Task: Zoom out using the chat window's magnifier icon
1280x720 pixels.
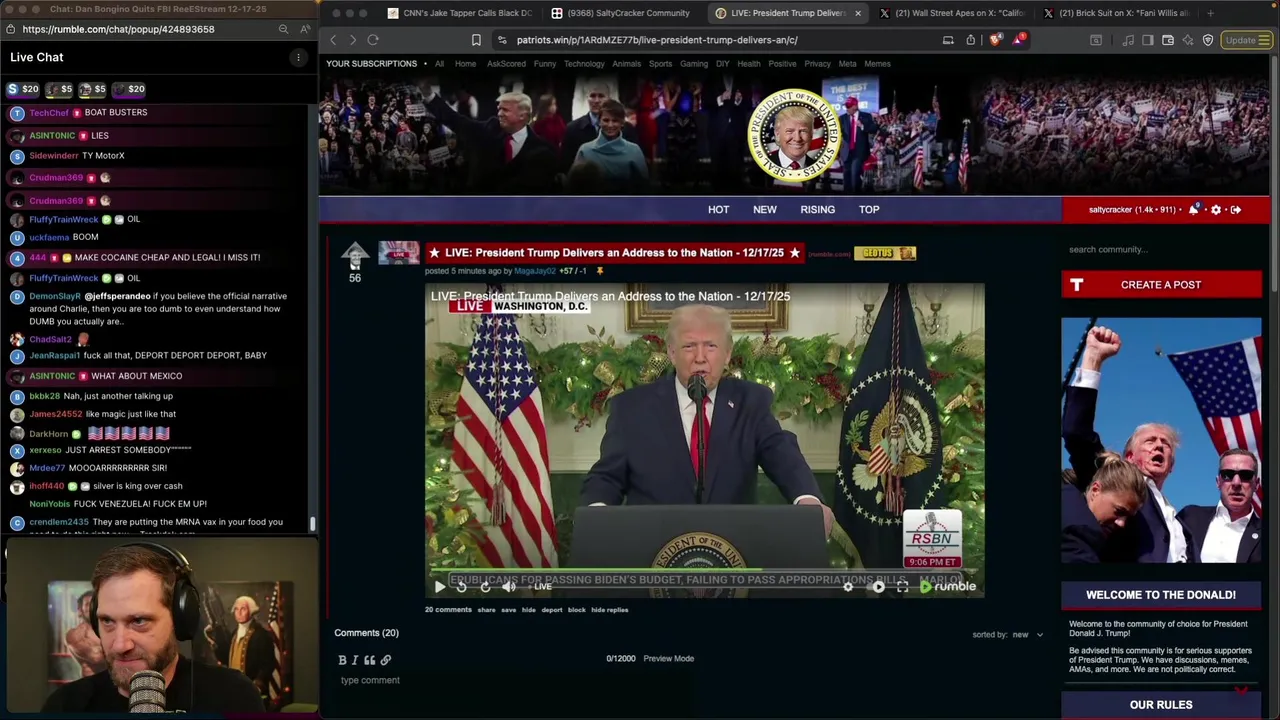Action: (x=284, y=29)
